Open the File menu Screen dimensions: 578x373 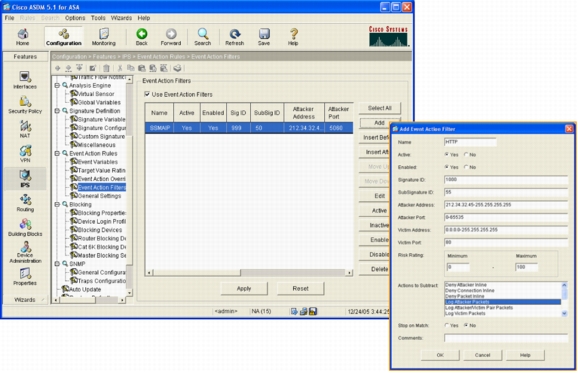click(x=9, y=18)
